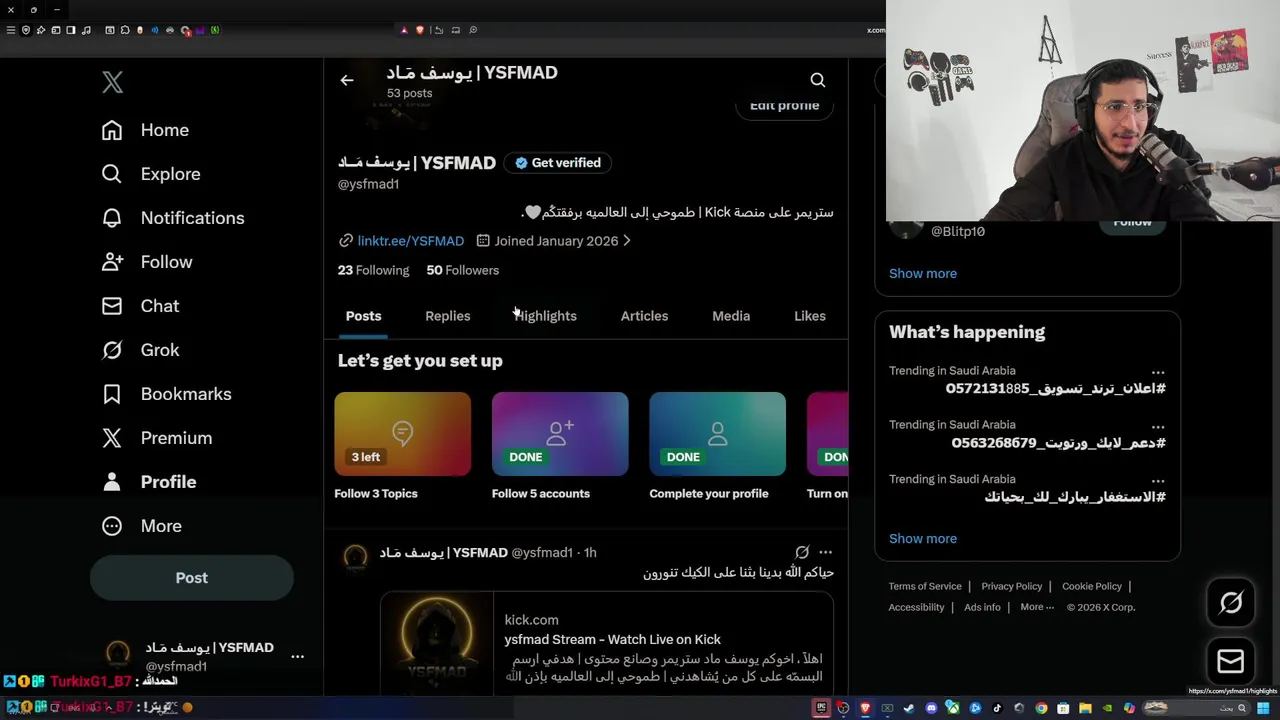Select the Posts tab

tap(363, 316)
